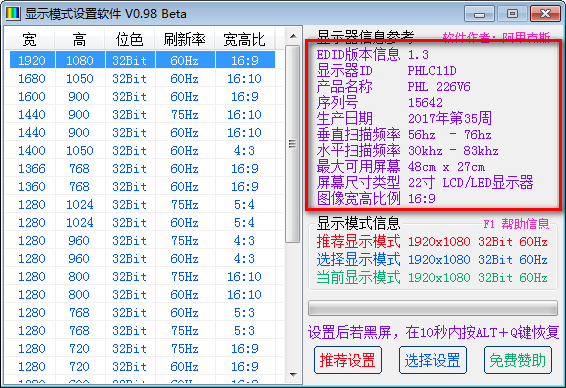Click the rainbow app icon in title bar
Viewport: 566px width, 388px height.
pos(13,14)
